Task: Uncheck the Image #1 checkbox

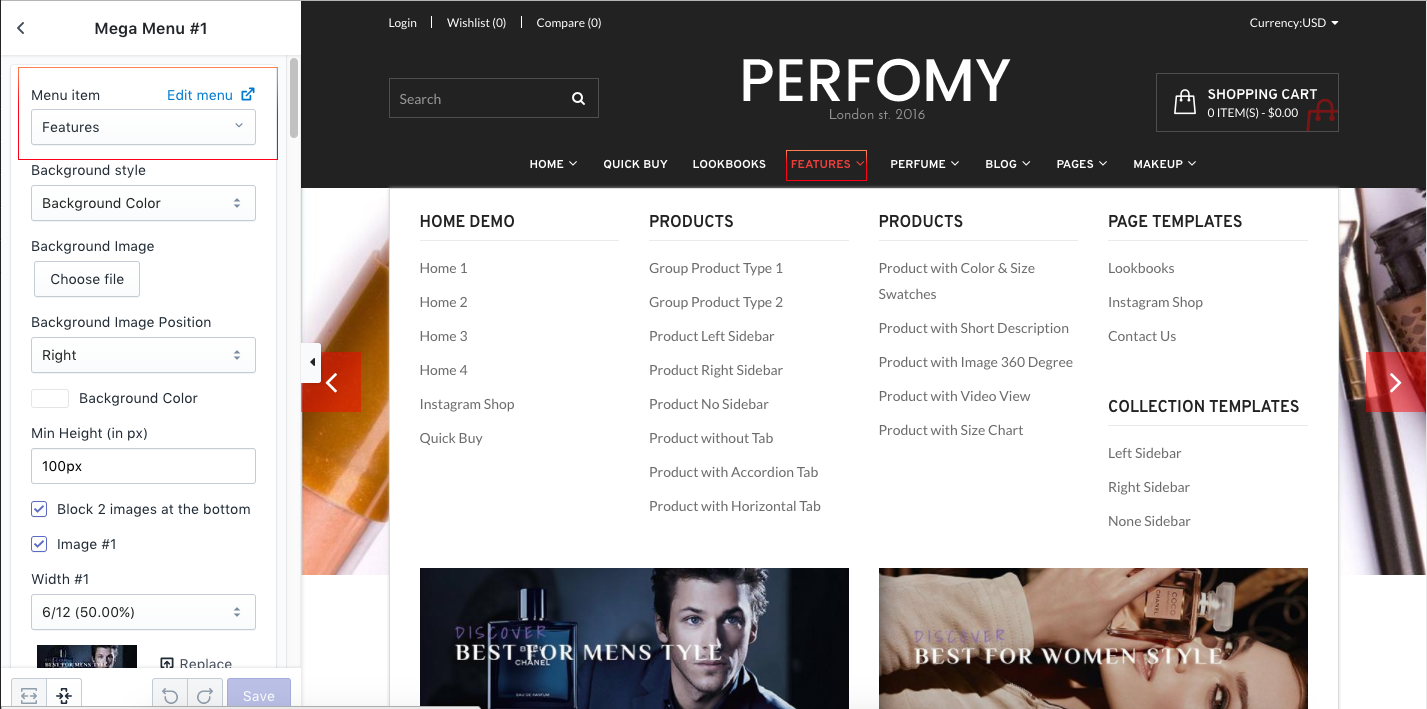Action: click(39, 544)
